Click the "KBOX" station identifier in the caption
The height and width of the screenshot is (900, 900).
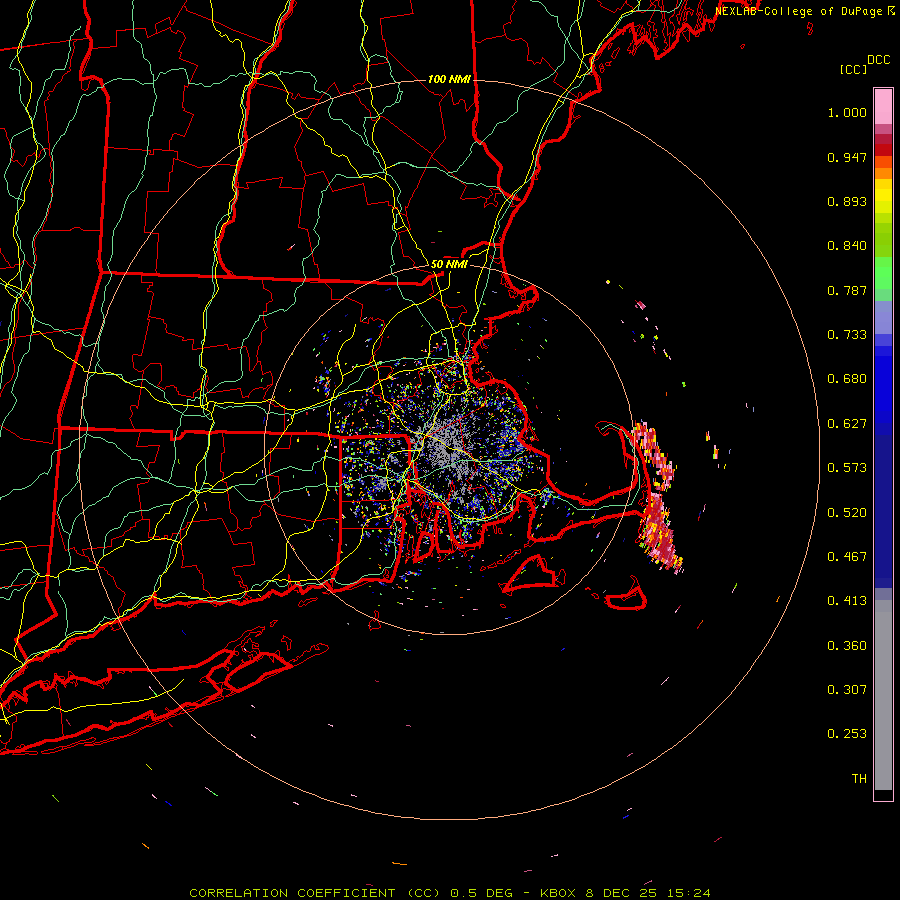pyautogui.click(x=557, y=893)
